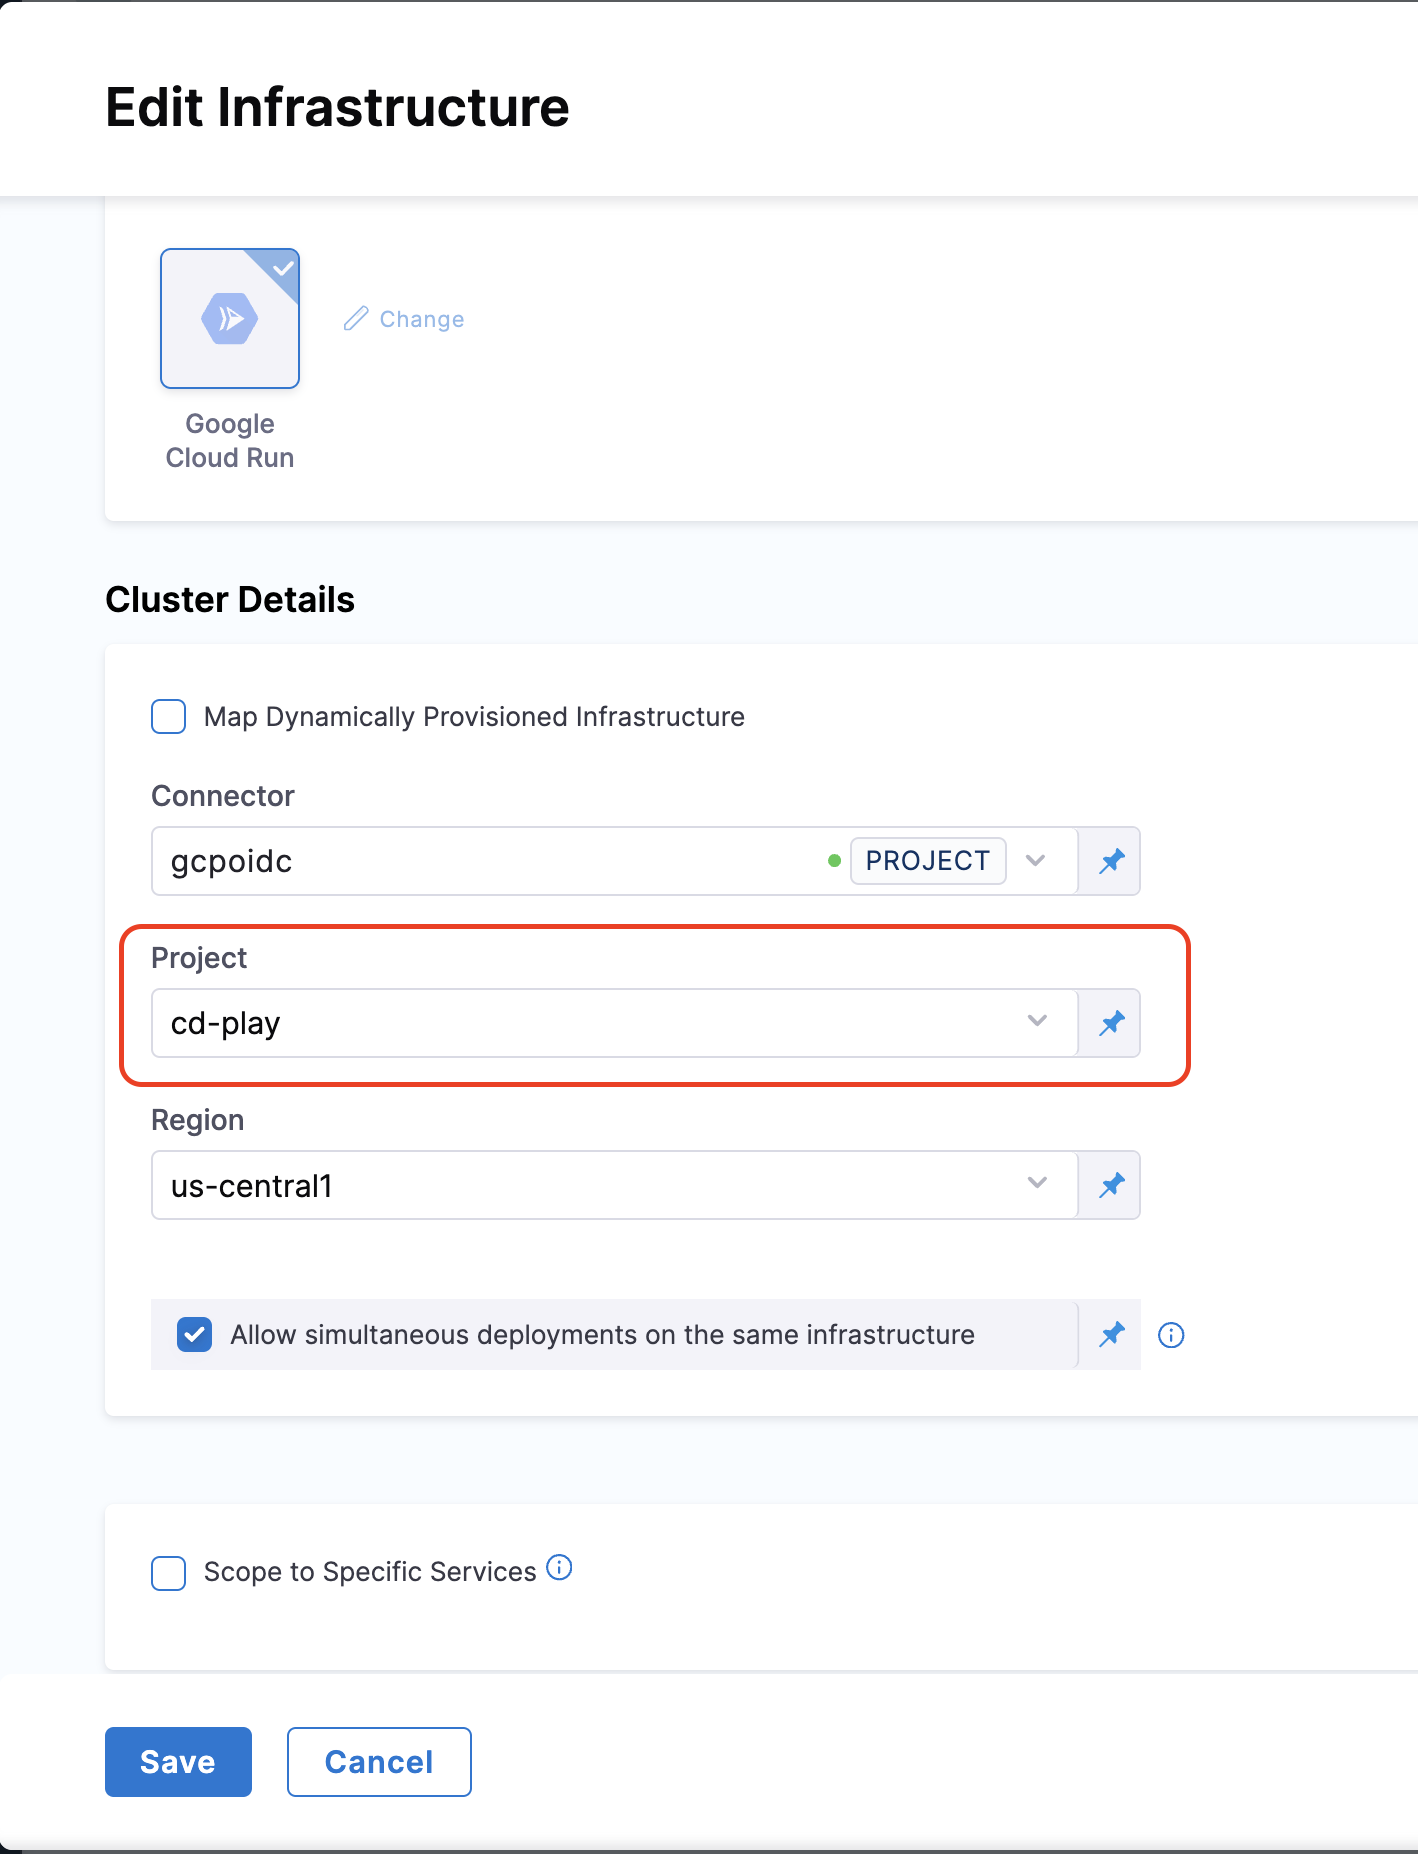Tick the Scope to Specific Services checkbox
The width and height of the screenshot is (1418, 1854).
[169, 1572]
